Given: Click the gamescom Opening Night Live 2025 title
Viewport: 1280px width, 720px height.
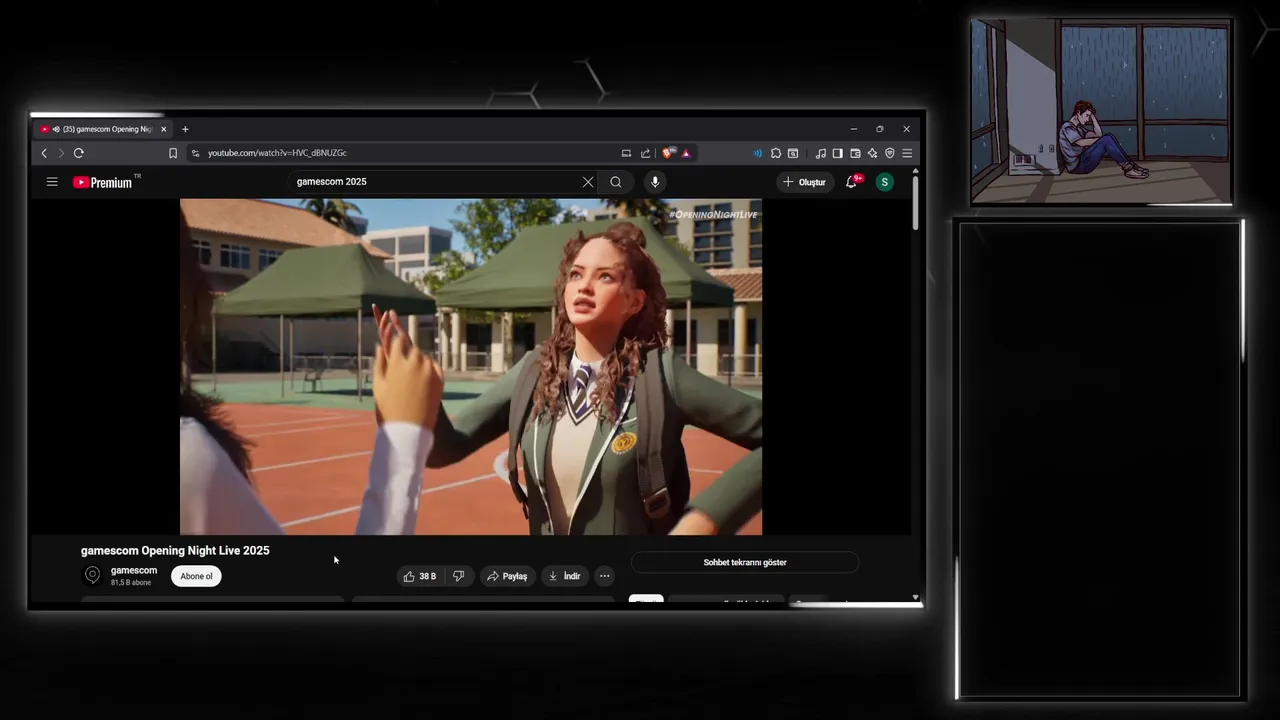Looking at the screenshot, I should point(175,551).
